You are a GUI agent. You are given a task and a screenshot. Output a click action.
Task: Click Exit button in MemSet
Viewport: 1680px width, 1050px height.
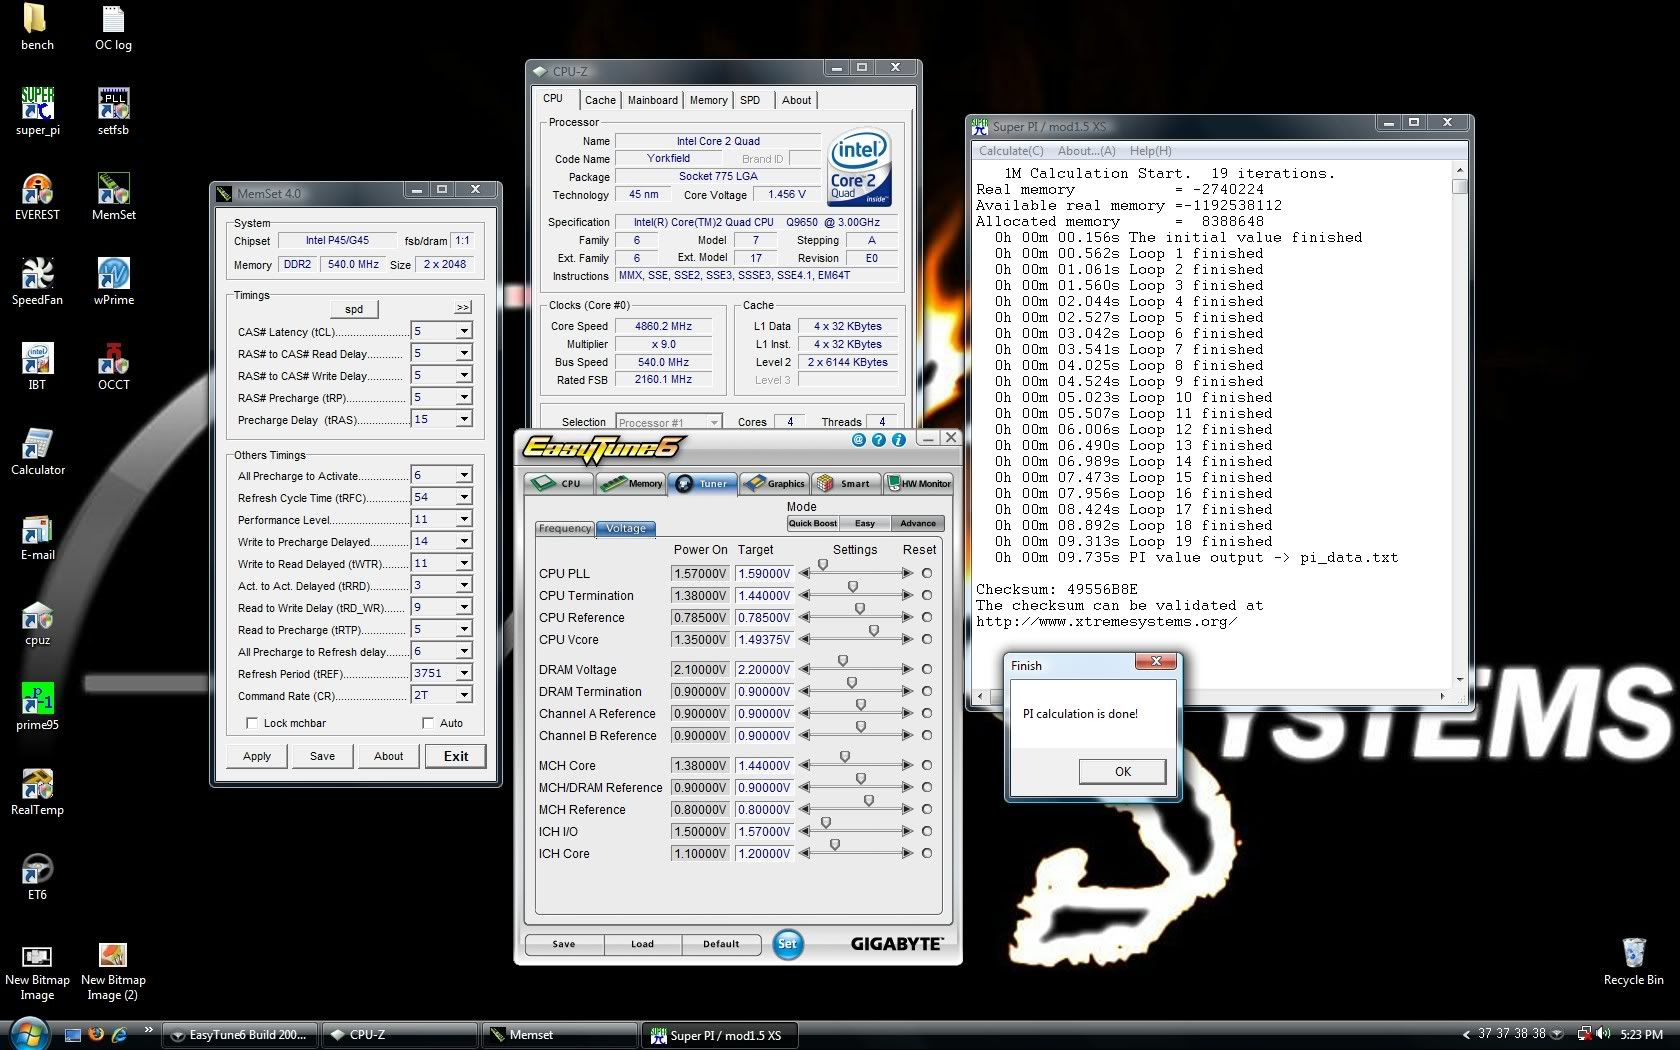click(x=456, y=756)
